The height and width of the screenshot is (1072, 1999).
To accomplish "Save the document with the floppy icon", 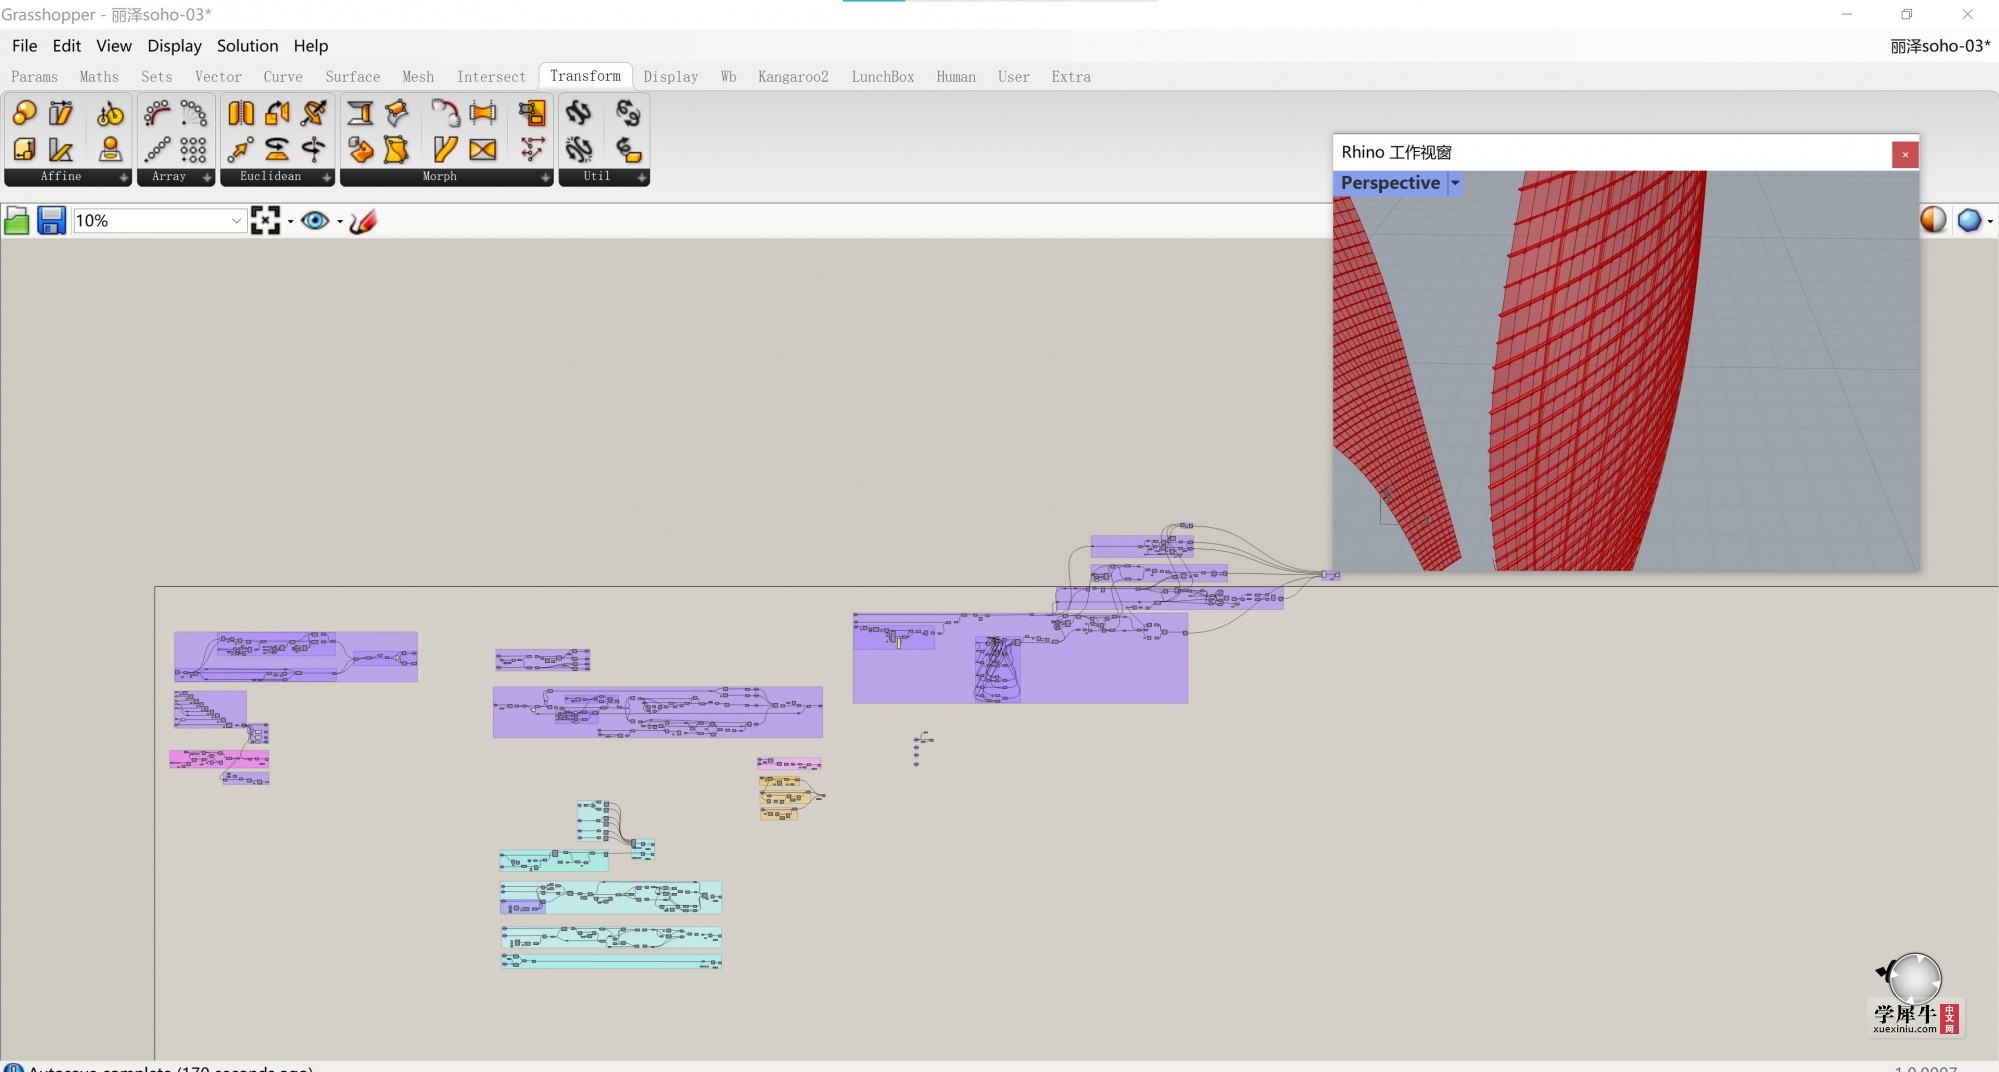I will pos(51,221).
